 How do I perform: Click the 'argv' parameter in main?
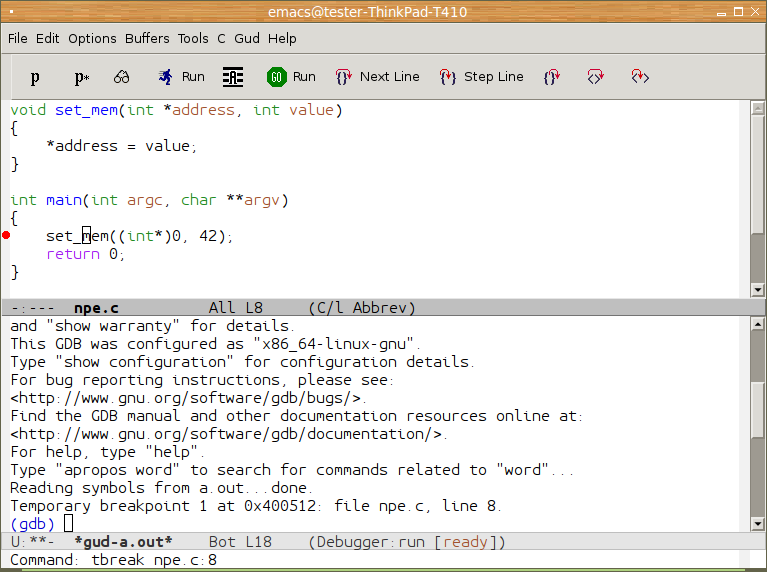(x=262, y=200)
